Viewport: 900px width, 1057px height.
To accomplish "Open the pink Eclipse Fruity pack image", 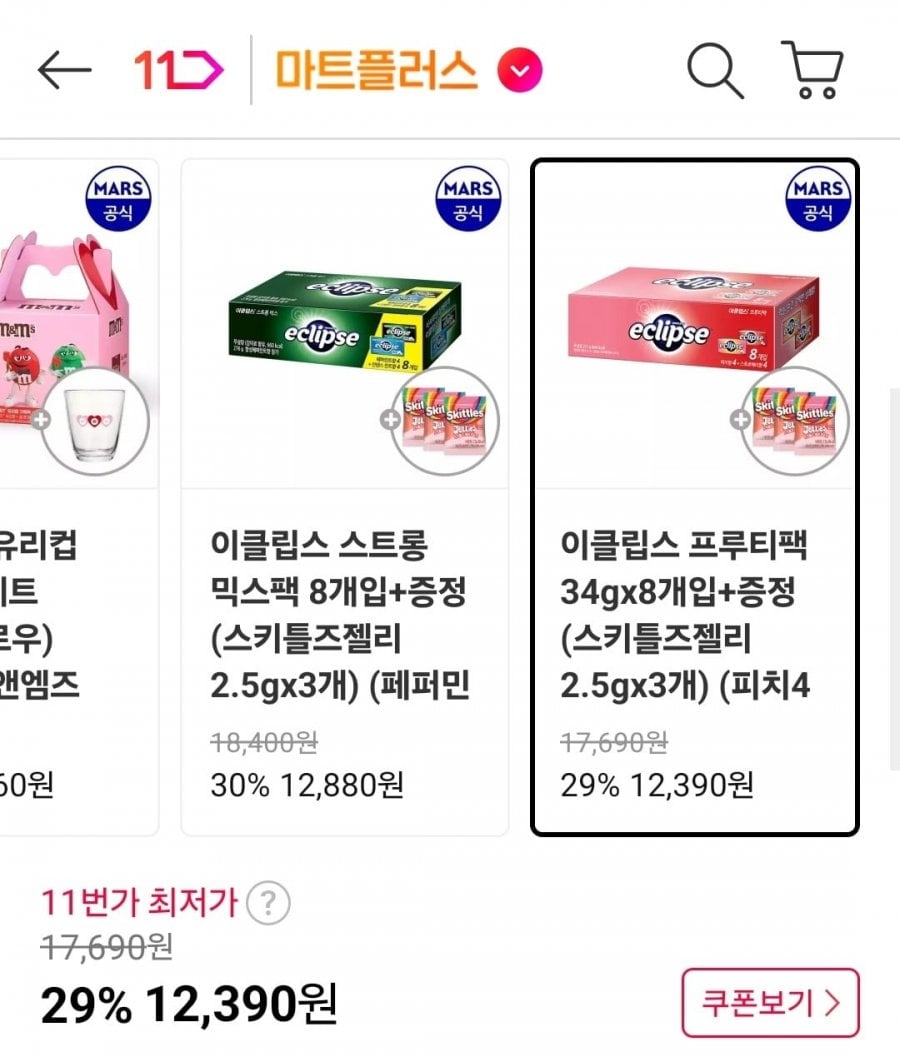I will coord(692,320).
